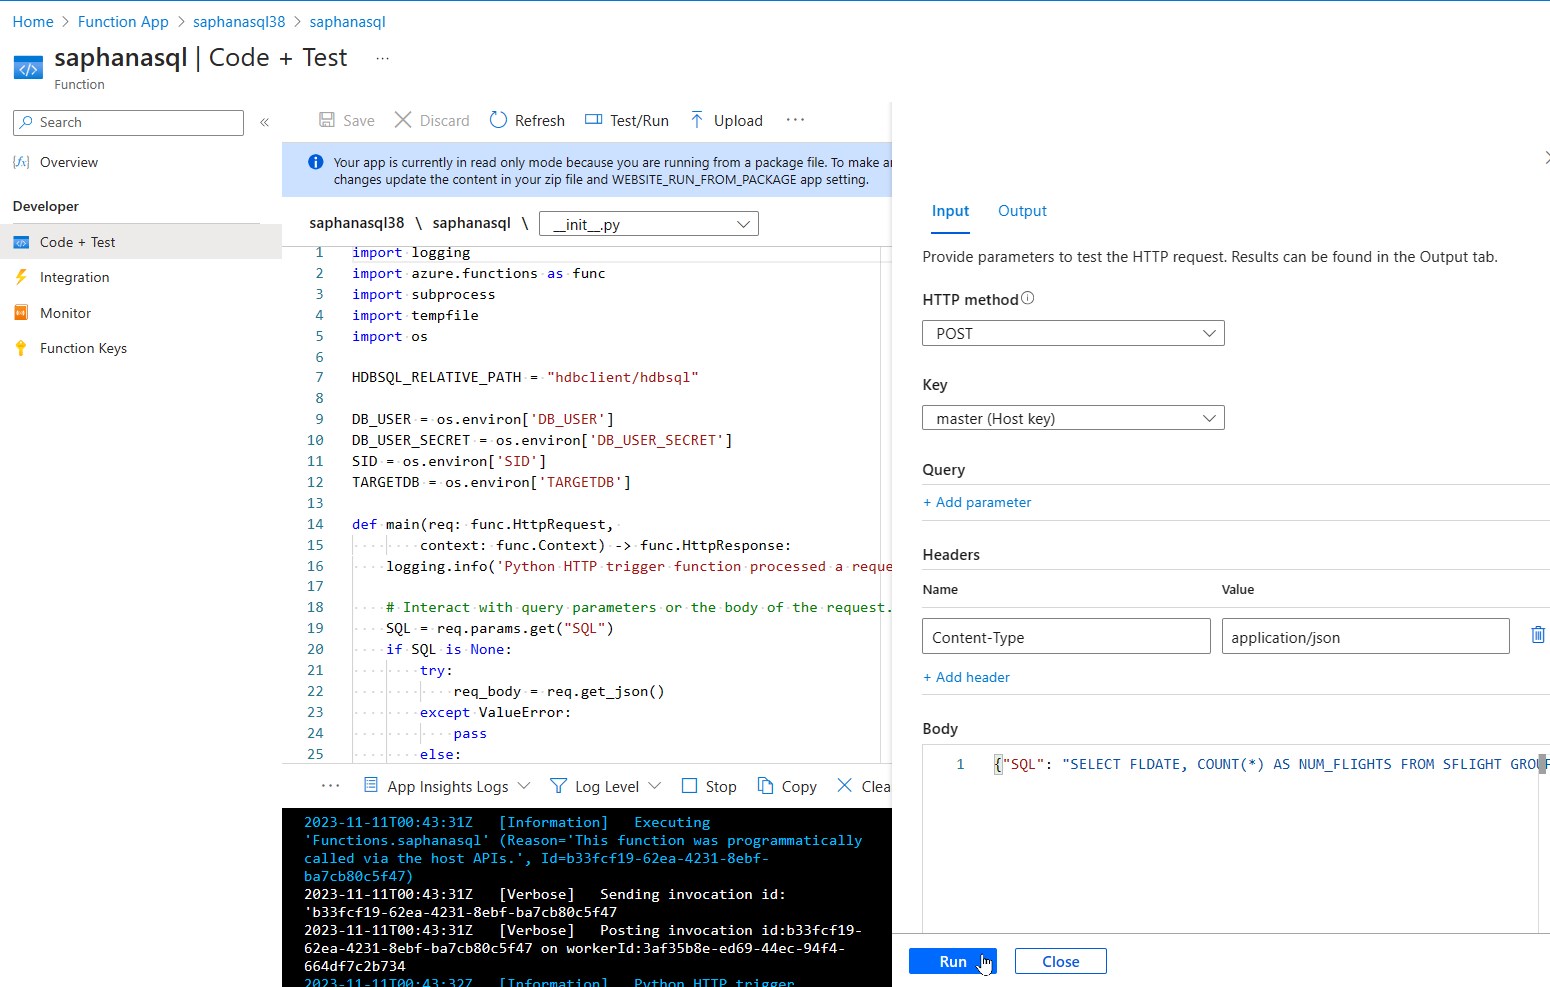Click the 'req_body = req.get_json()' line
1550x987 pixels.
click(x=558, y=691)
